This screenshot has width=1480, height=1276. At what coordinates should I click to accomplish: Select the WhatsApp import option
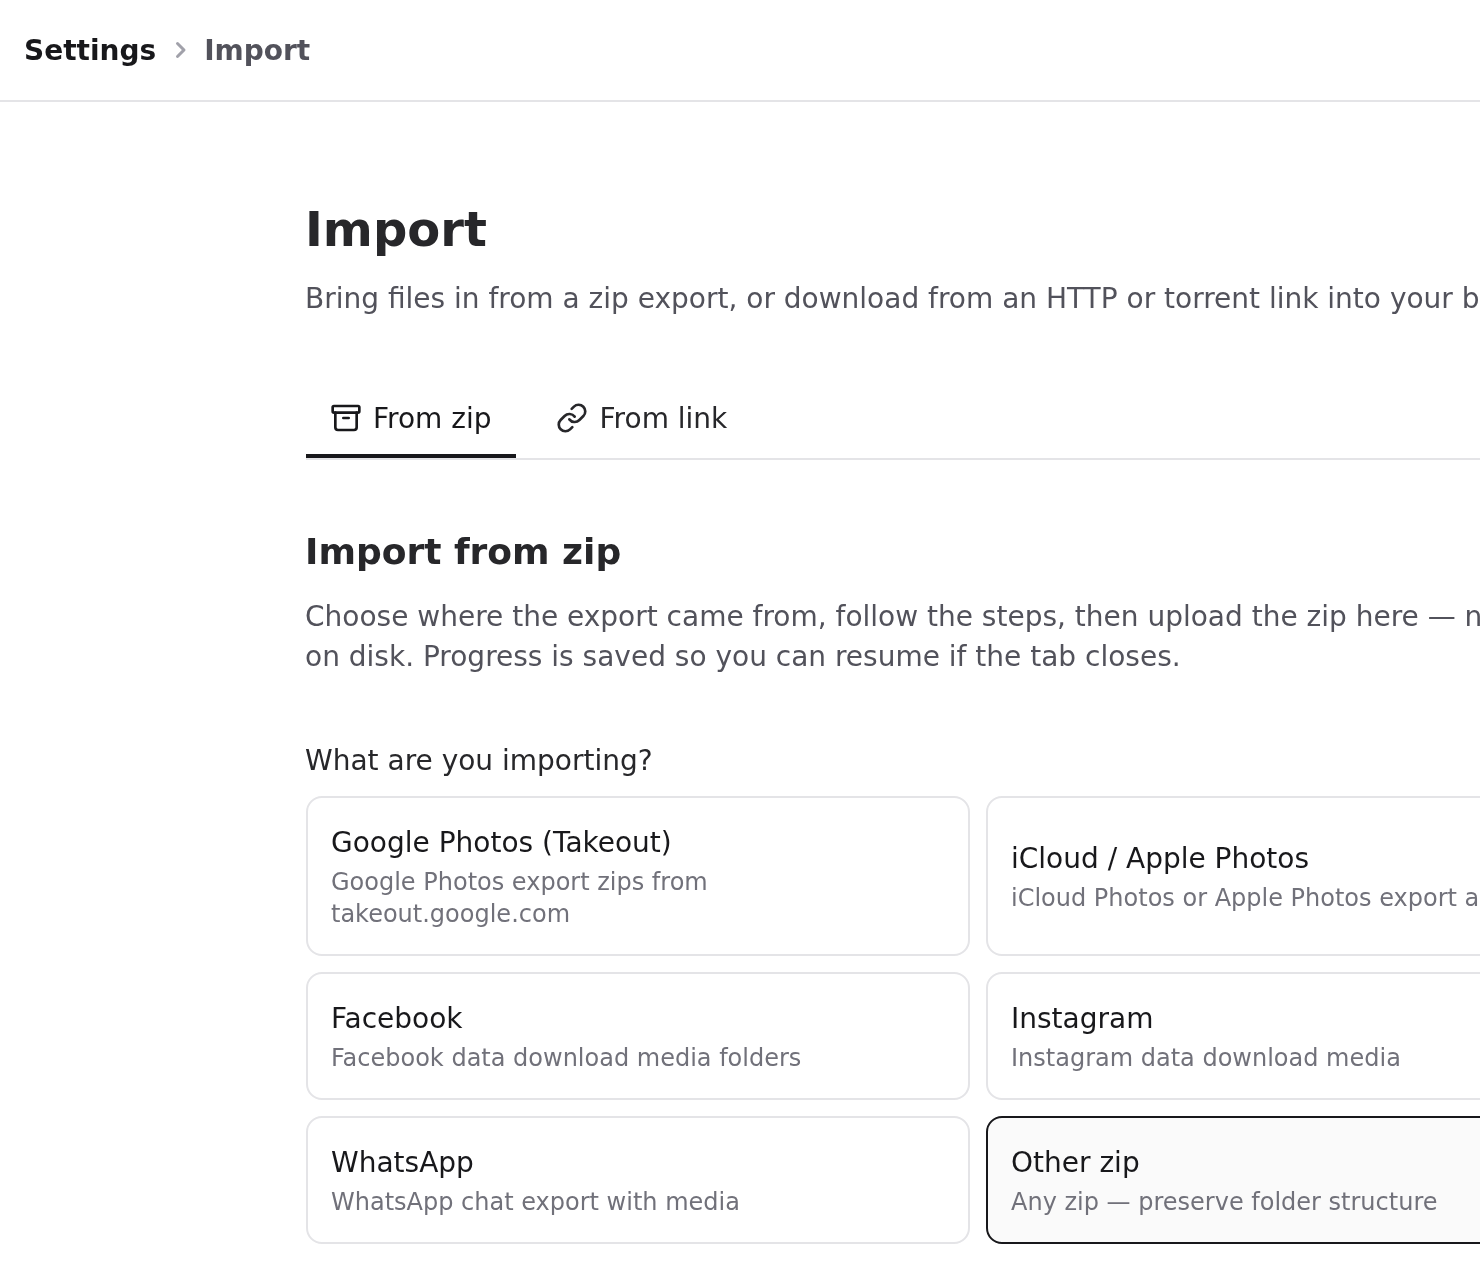(638, 1180)
